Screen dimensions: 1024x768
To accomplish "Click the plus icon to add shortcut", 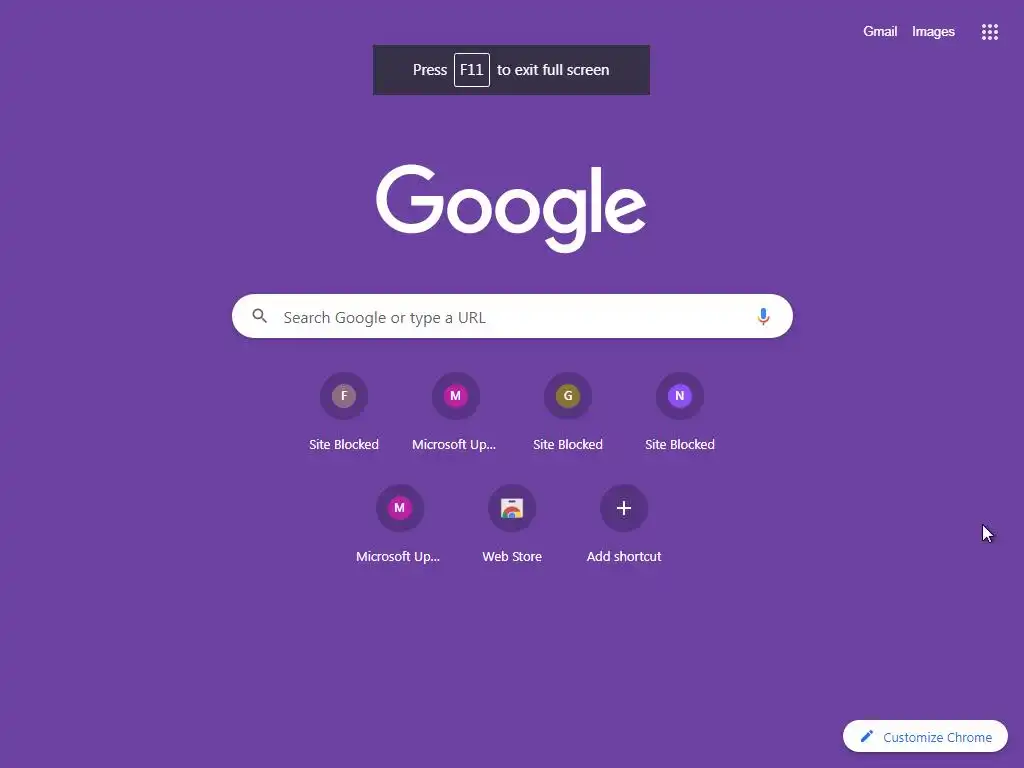I will coord(624,508).
